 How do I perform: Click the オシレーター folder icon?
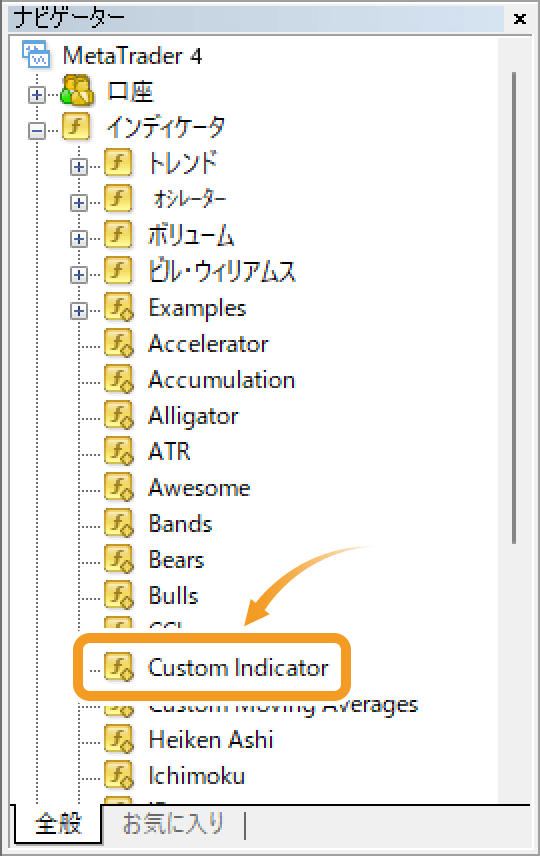[118, 199]
